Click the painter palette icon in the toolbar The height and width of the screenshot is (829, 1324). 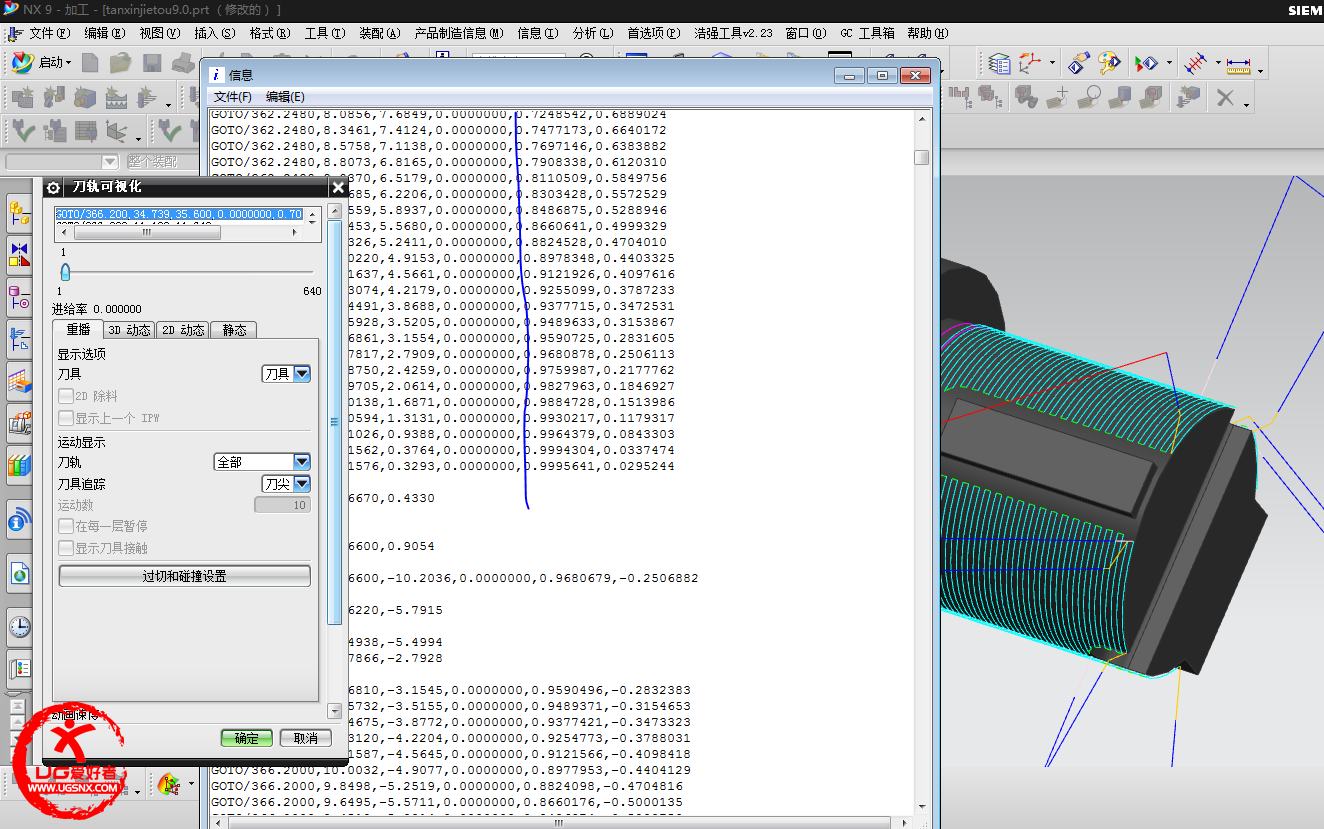[x=1109, y=64]
